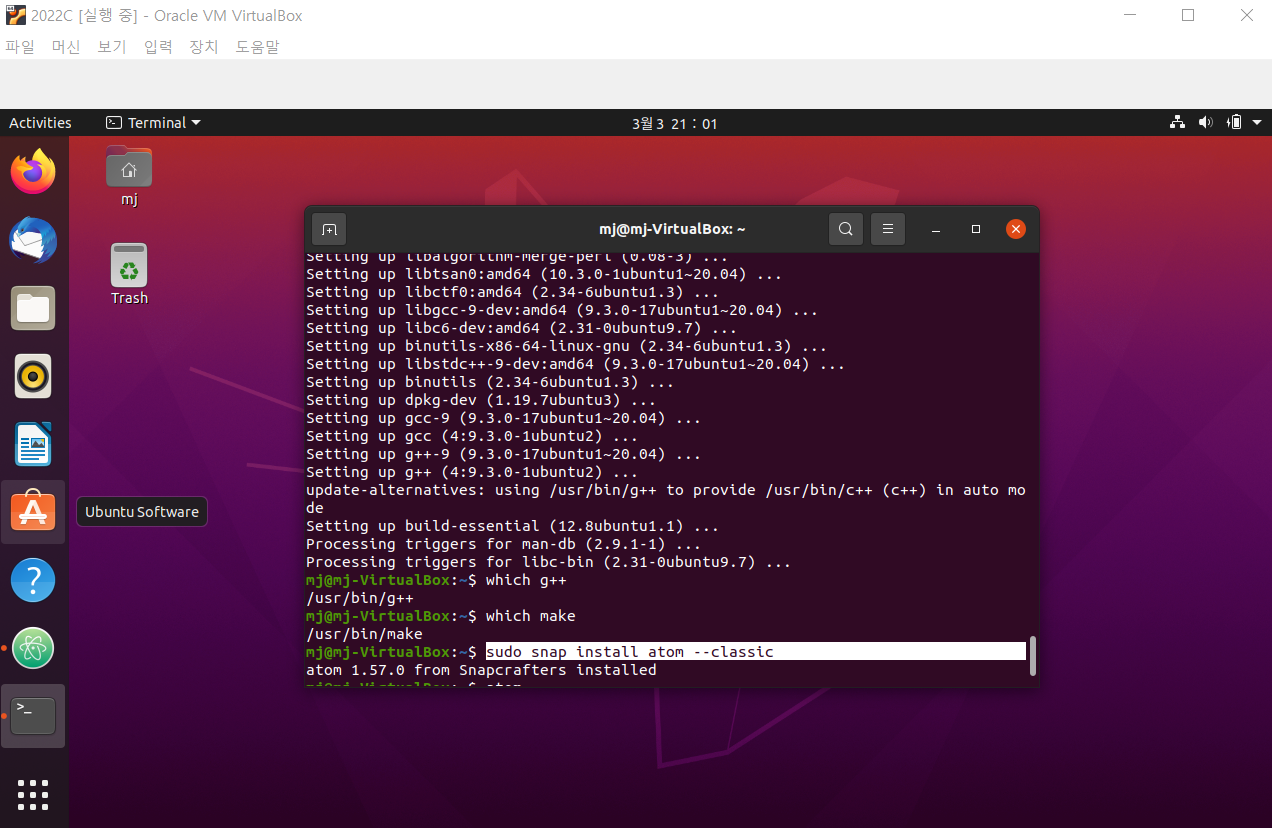Open Firefox from the dock
Image resolution: width=1272 pixels, height=828 pixels.
pyautogui.click(x=33, y=172)
